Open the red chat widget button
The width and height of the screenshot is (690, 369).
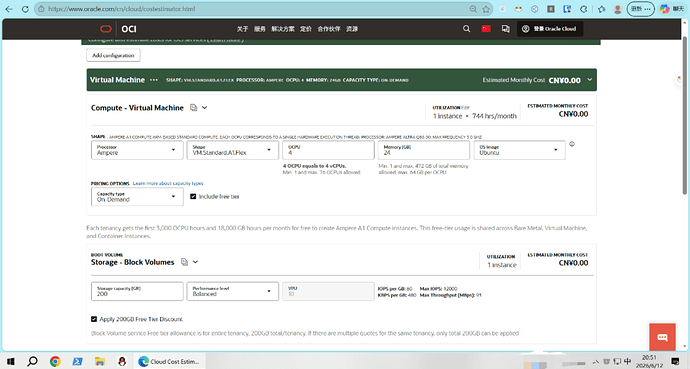[x=662, y=337]
